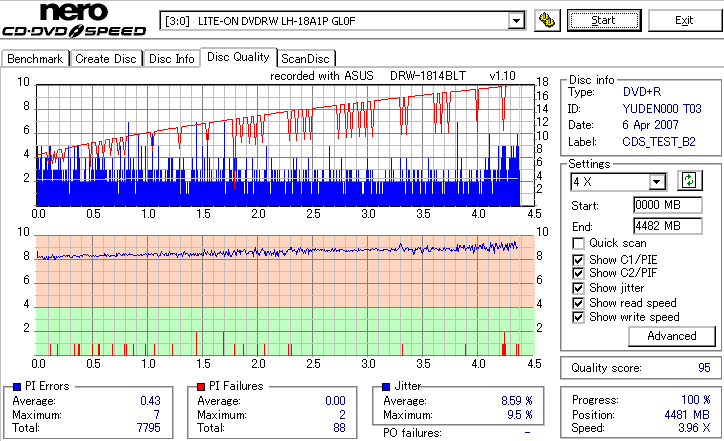Toggle the Show jitter checkbox
This screenshot has width=724, height=441.
coord(578,288)
